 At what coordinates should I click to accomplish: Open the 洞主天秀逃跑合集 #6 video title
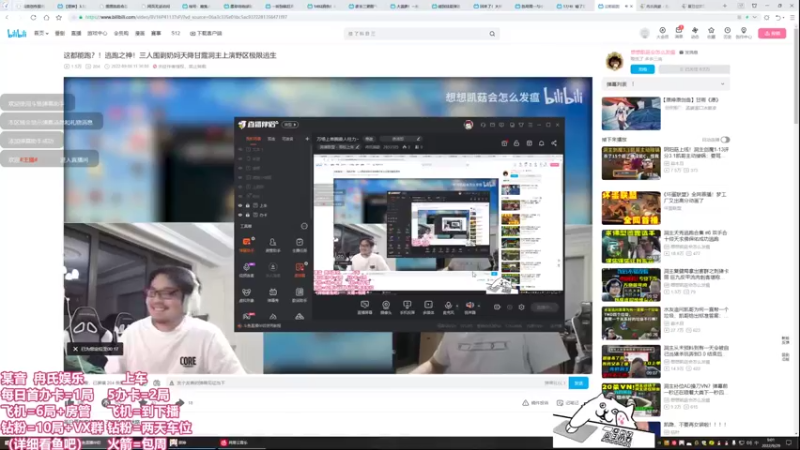click(x=695, y=236)
